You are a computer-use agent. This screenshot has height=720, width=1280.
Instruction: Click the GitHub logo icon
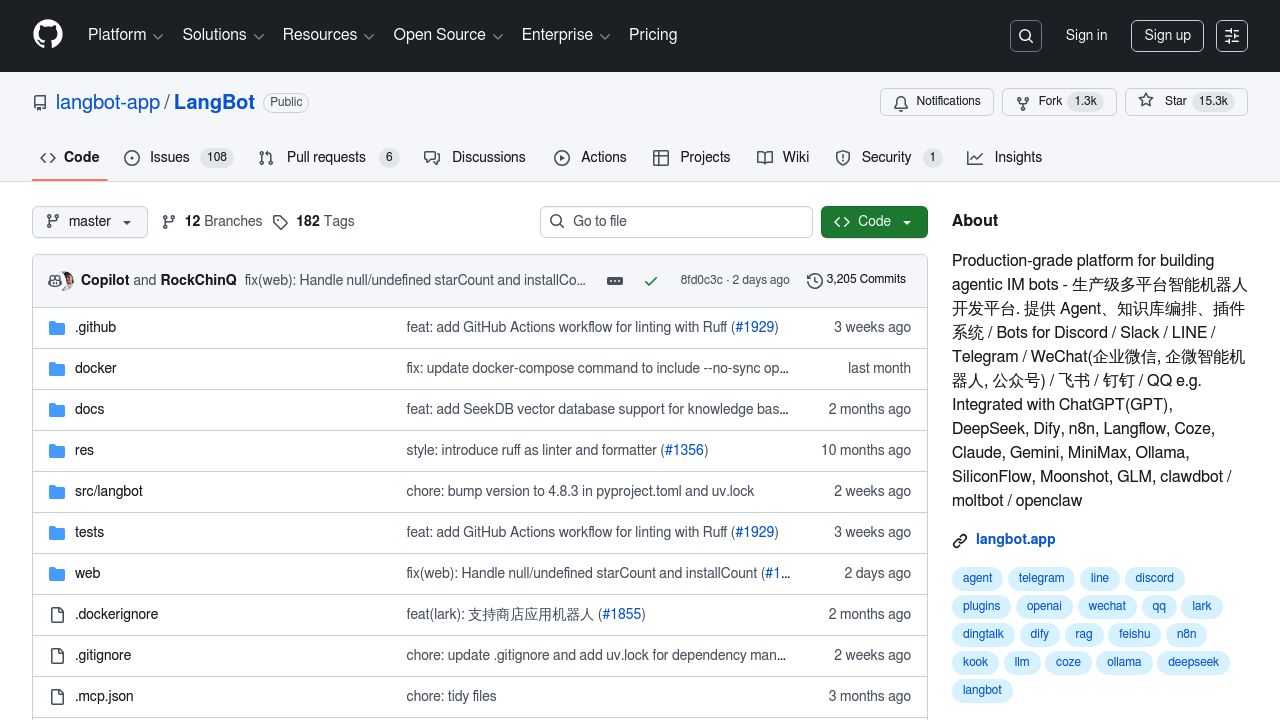(48, 35)
